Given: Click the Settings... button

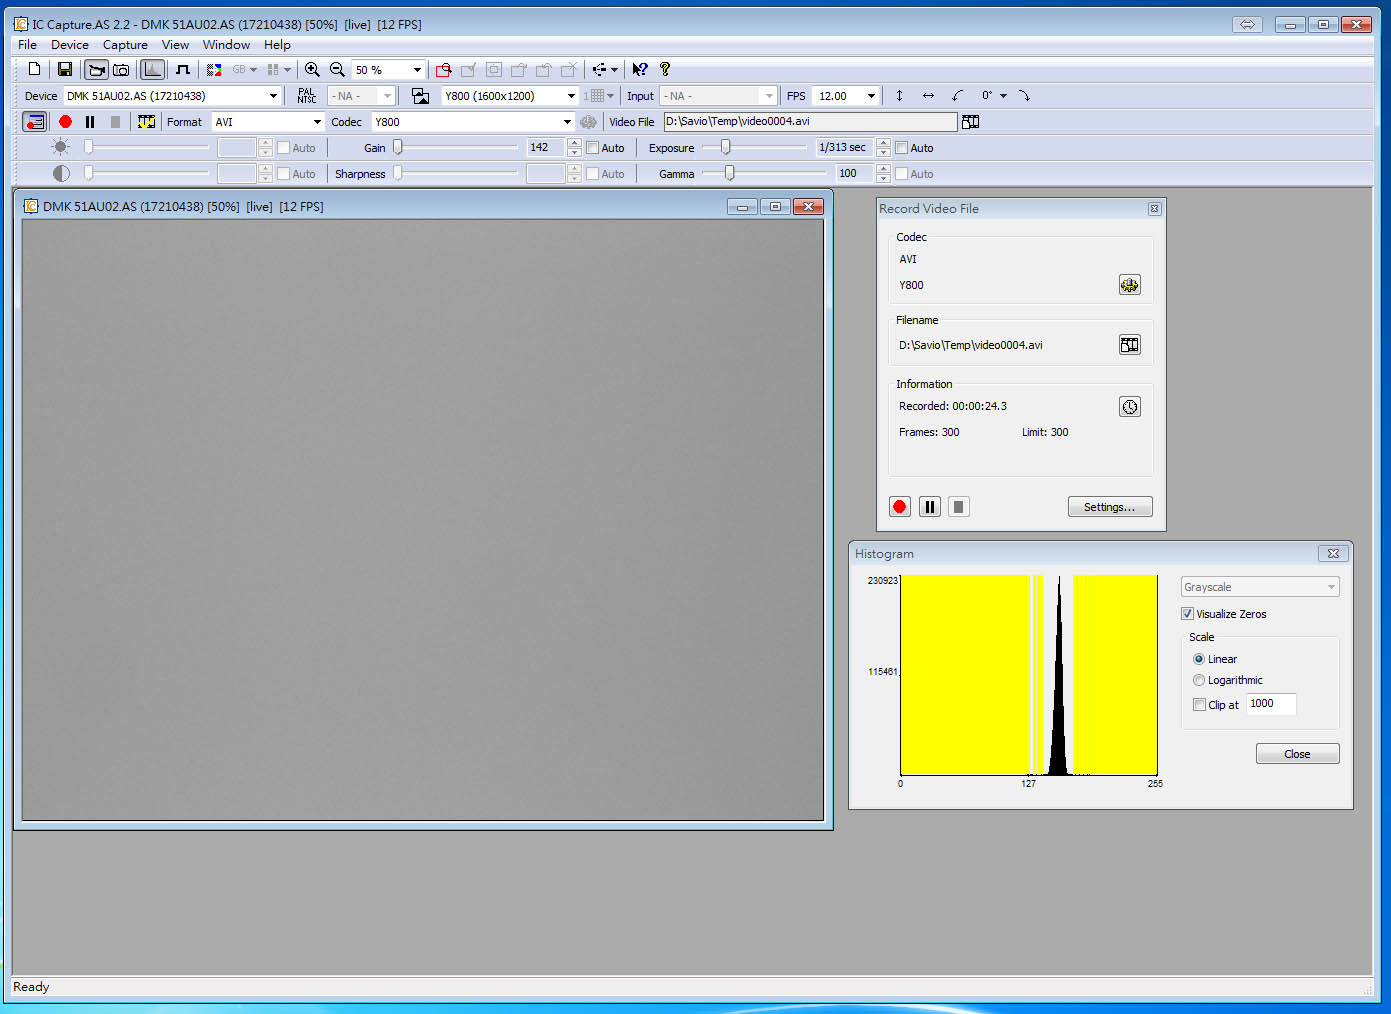Looking at the screenshot, I should tap(1109, 507).
